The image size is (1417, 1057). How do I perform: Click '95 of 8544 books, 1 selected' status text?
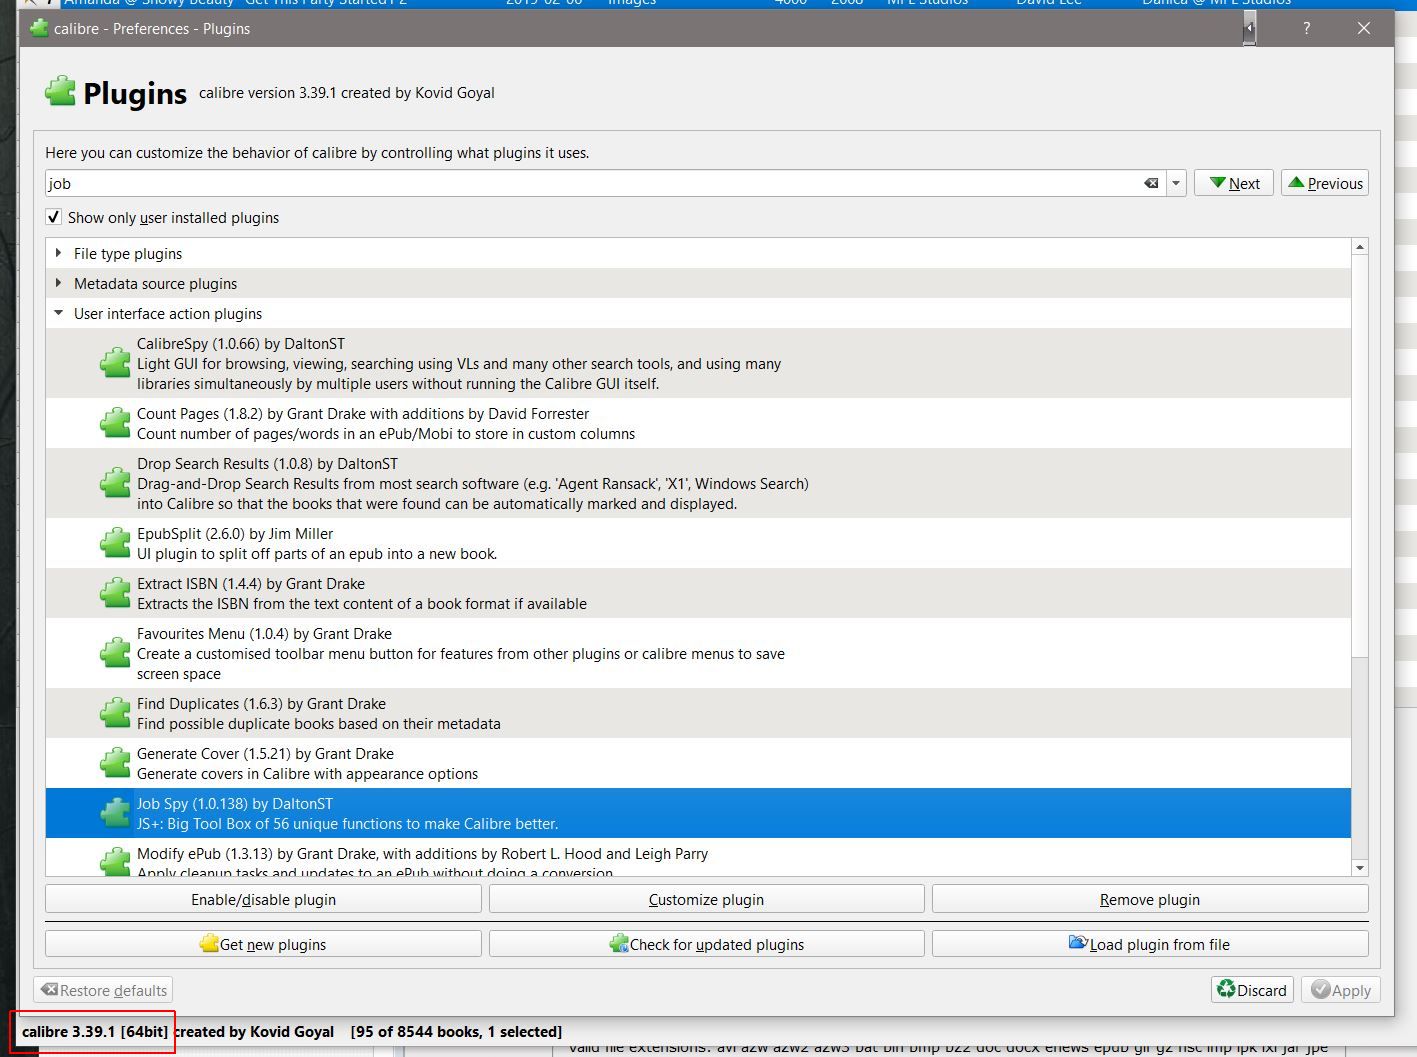456,1031
